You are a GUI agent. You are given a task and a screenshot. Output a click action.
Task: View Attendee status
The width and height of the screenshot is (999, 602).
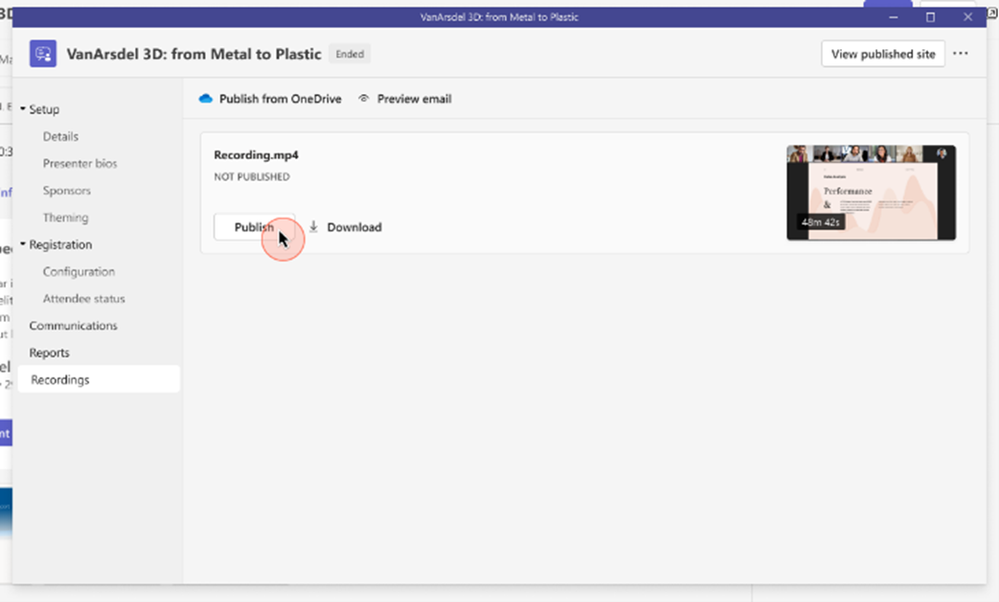[x=84, y=298]
